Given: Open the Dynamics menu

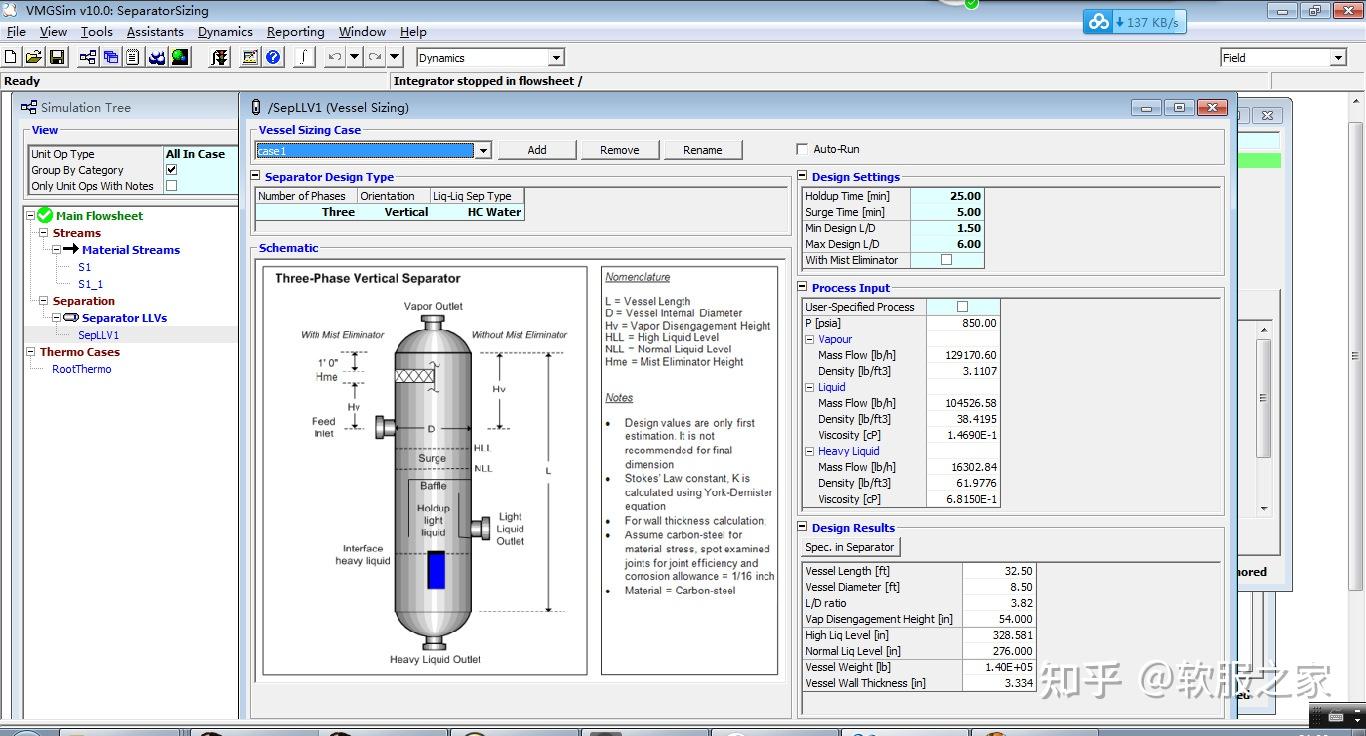Looking at the screenshot, I should click(225, 32).
